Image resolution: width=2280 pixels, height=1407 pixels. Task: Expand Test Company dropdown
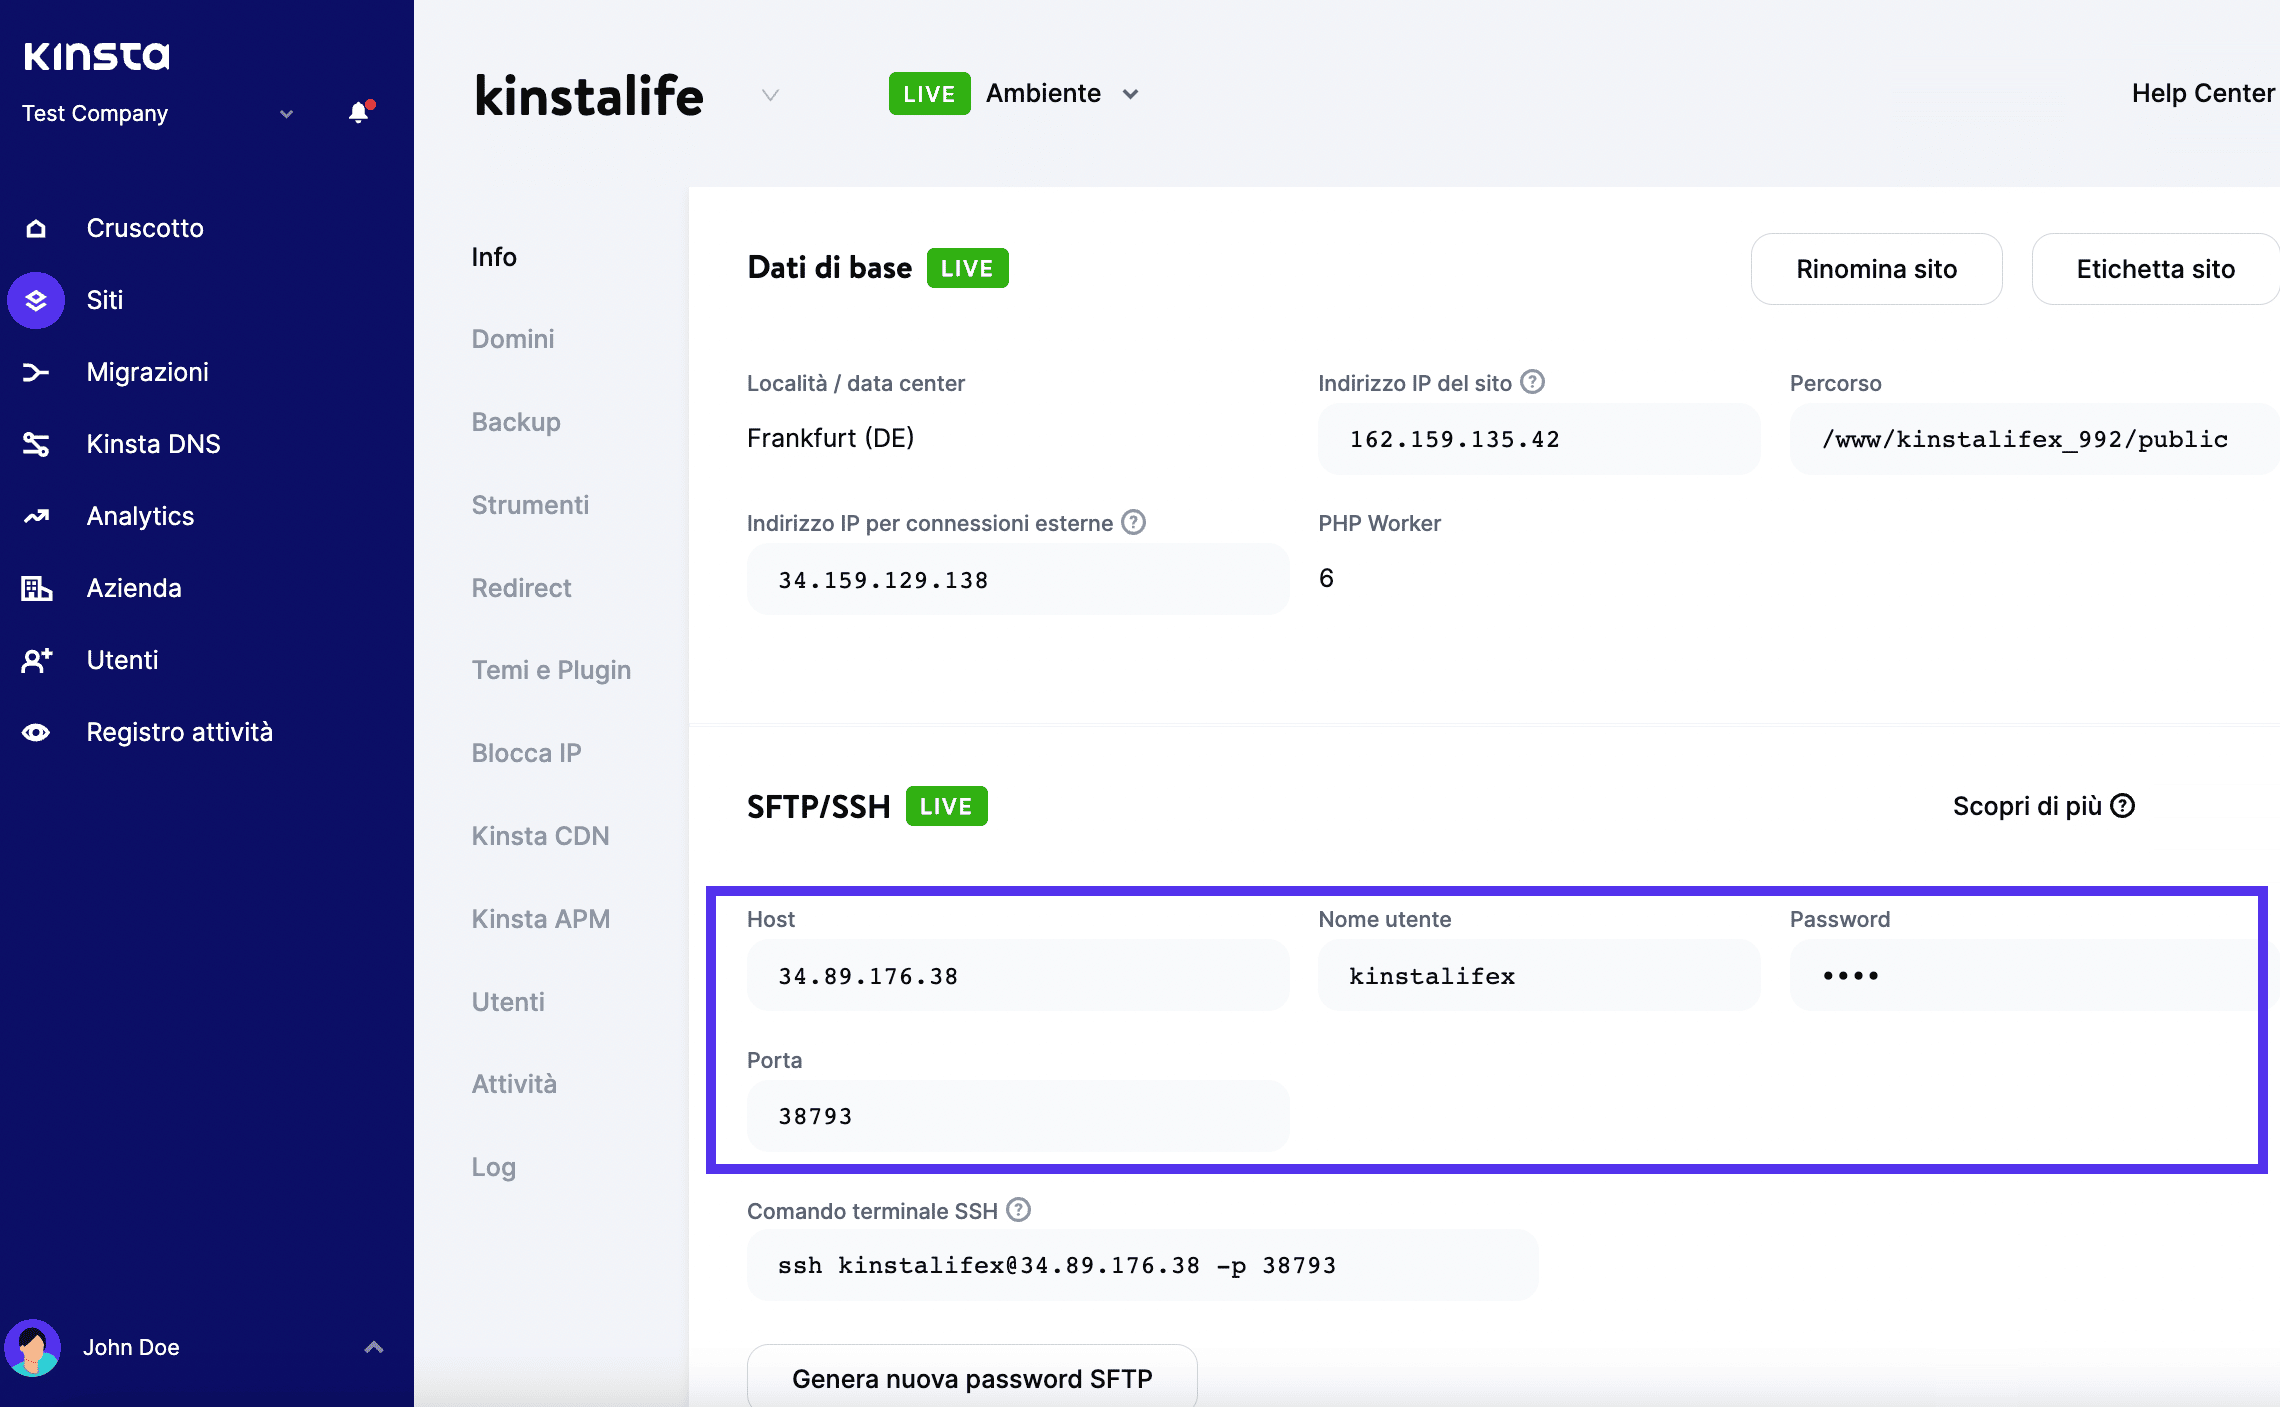[x=287, y=114]
